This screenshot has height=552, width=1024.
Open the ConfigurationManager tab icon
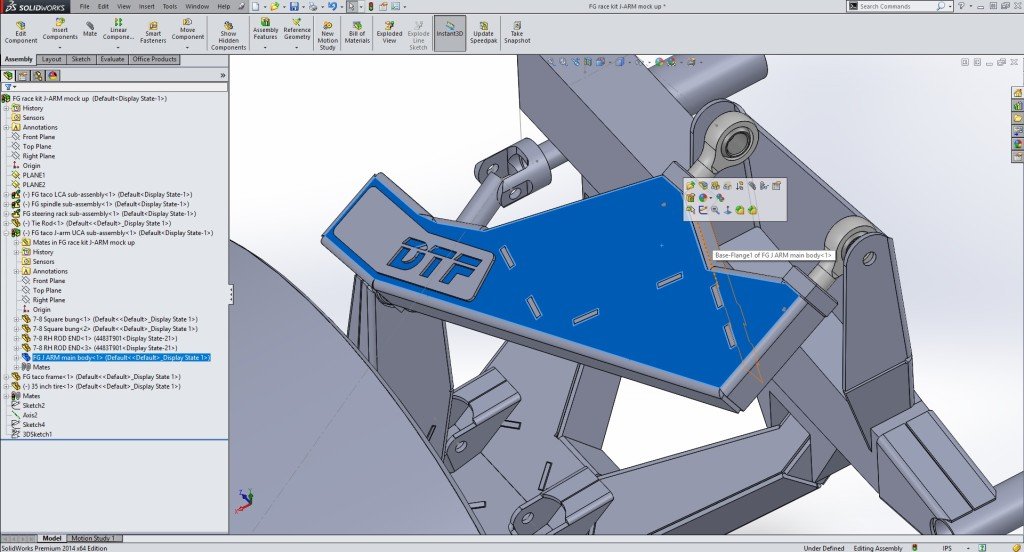(x=38, y=76)
